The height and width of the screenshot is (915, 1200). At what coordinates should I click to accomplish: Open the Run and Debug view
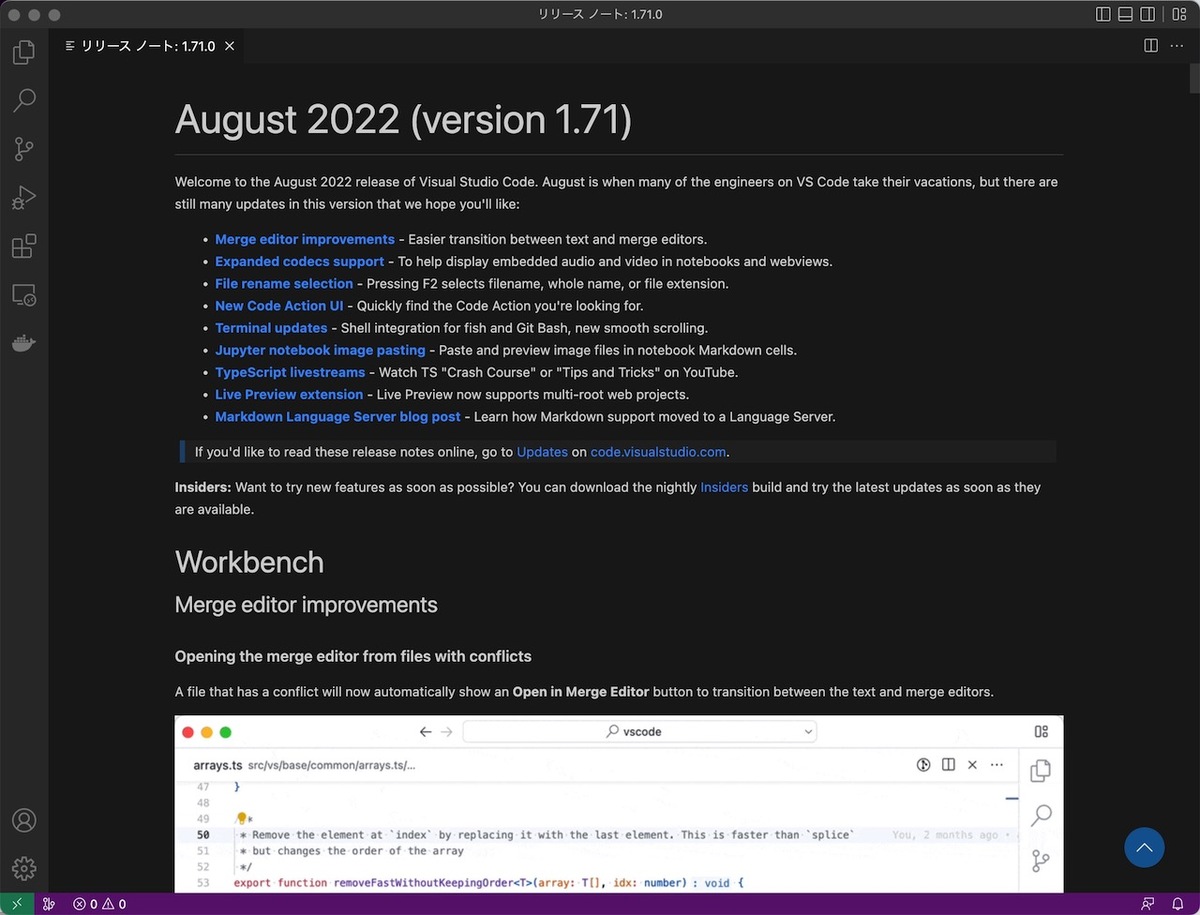pyautogui.click(x=24, y=198)
